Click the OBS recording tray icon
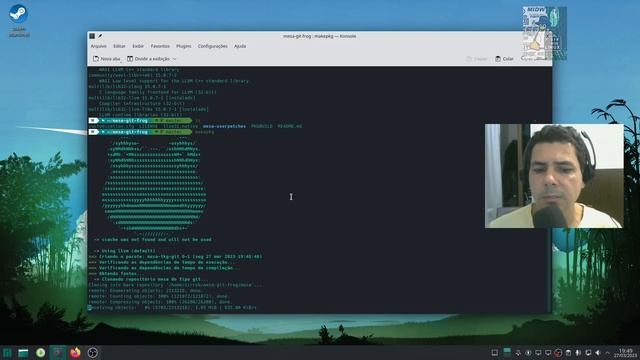Viewport: 640px width, 360px height. coord(558,353)
